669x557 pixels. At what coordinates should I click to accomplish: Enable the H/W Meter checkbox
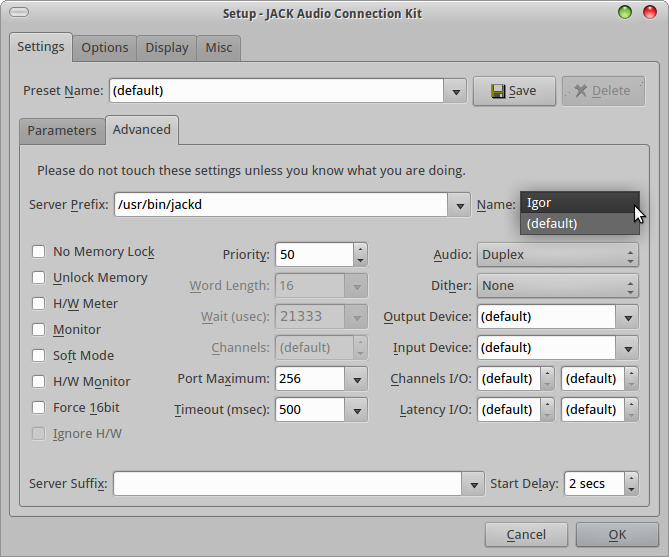[x=38, y=304]
